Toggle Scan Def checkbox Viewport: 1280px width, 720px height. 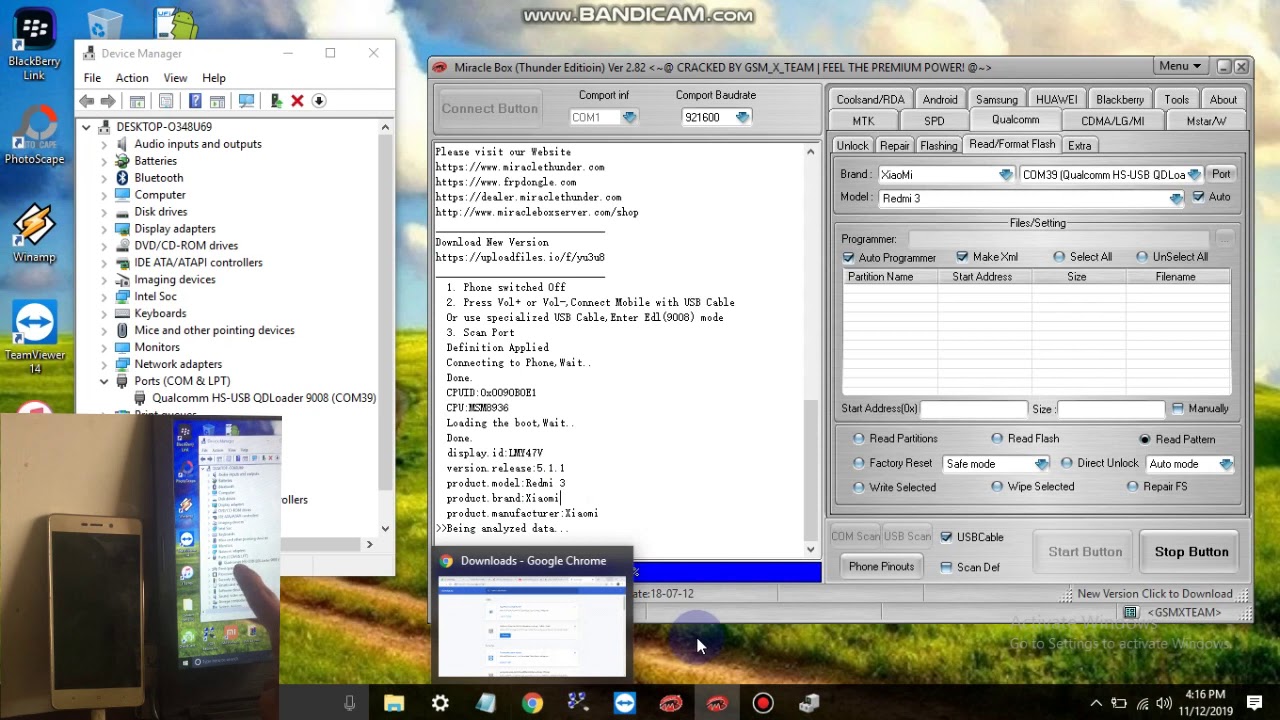[x=946, y=567]
